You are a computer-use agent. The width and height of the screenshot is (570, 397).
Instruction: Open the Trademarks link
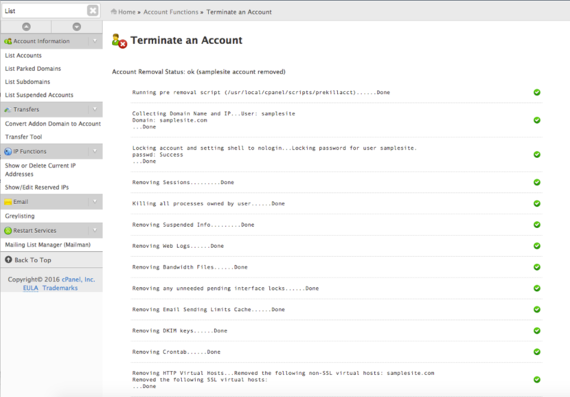[x=60, y=288]
